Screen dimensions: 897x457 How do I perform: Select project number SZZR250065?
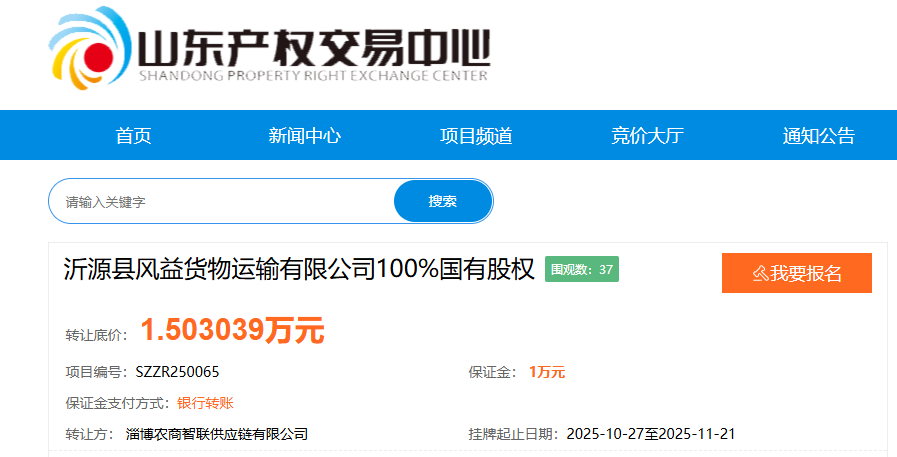click(x=177, y=372)
